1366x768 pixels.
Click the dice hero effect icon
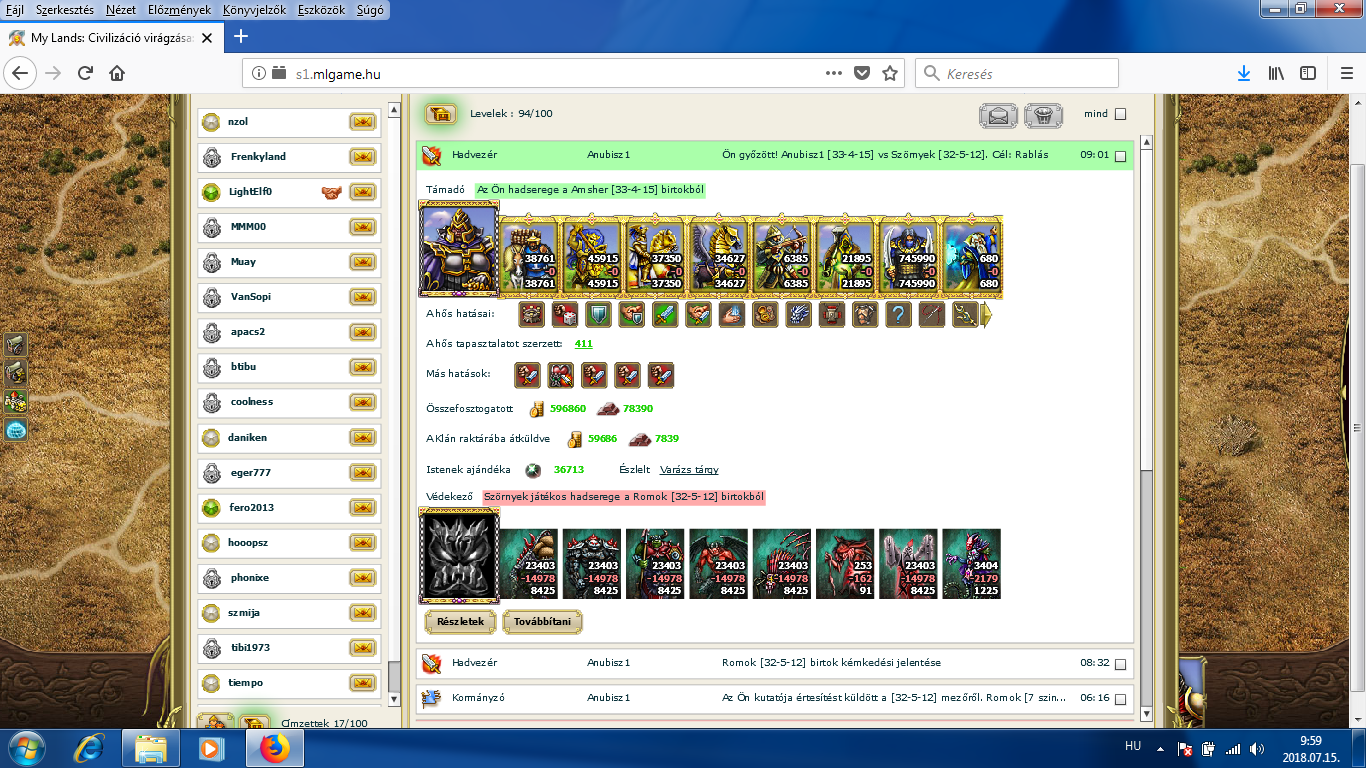[565, 315]
